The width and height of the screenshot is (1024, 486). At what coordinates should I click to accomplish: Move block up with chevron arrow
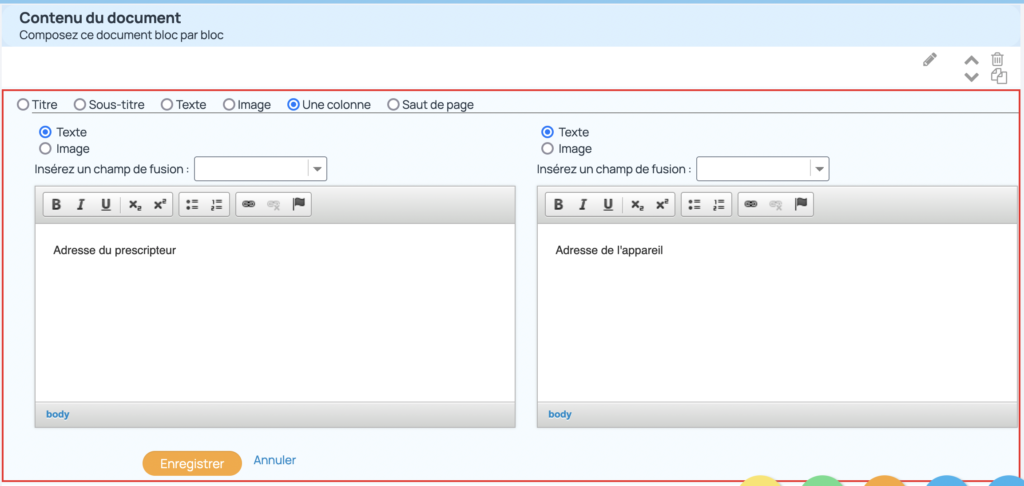972,60
